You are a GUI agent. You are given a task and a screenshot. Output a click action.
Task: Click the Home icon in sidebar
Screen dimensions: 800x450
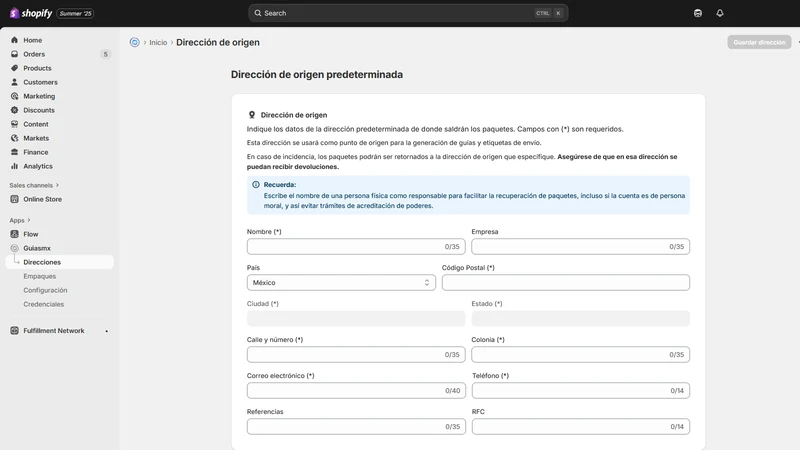pos(14,40)
